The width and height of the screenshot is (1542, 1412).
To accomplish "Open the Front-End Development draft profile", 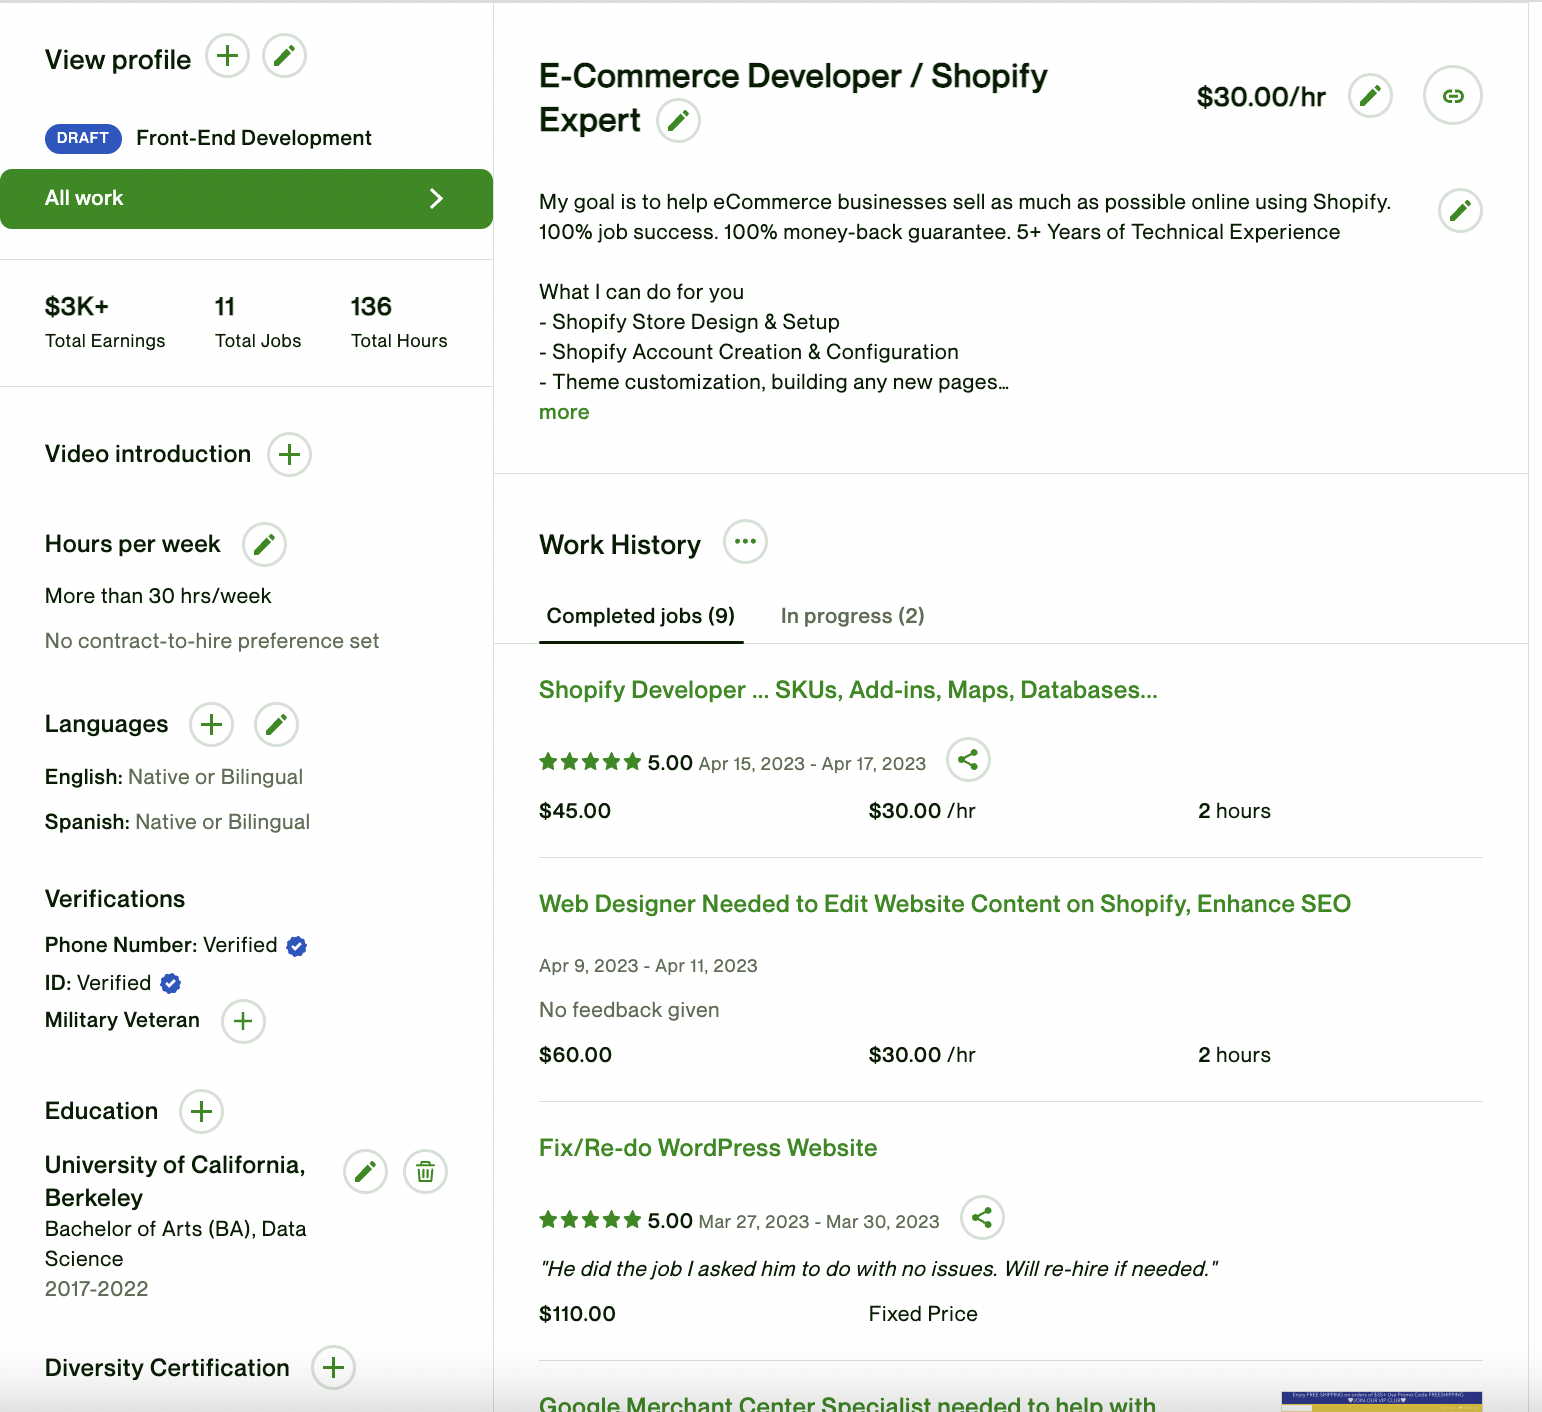I will point(253,138).
